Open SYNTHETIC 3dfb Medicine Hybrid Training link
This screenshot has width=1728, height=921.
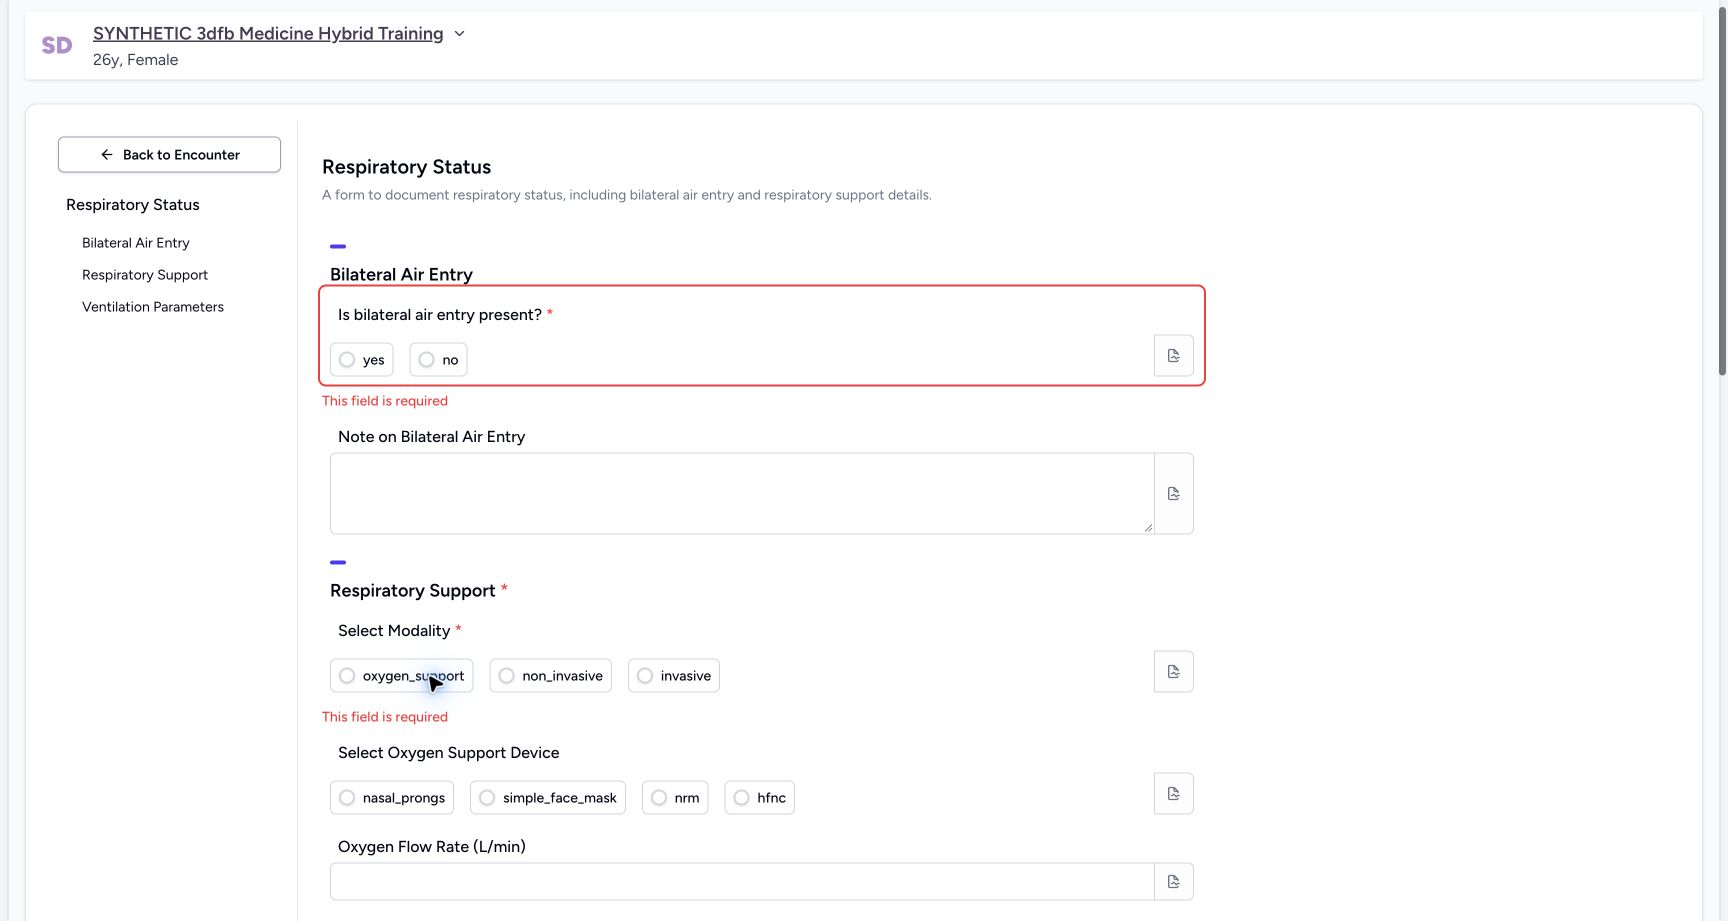coord(268,34)
